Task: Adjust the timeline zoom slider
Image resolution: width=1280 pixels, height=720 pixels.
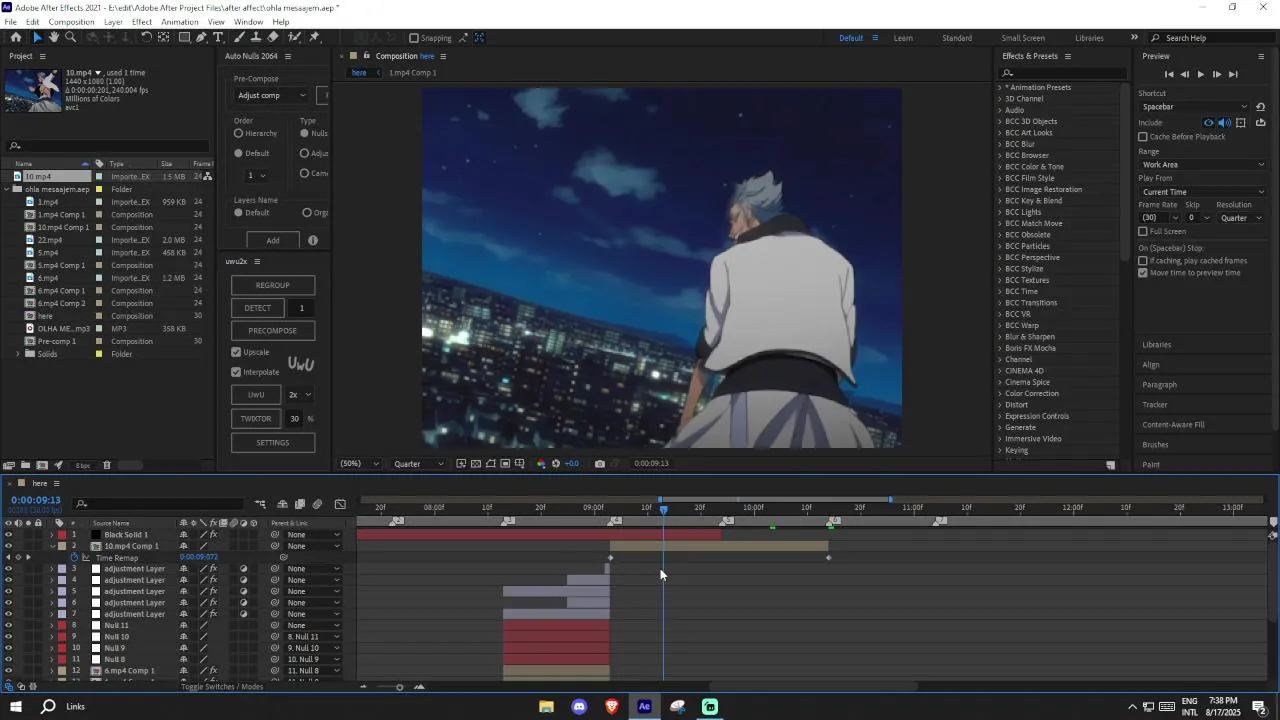Action: tap(399, 687)
